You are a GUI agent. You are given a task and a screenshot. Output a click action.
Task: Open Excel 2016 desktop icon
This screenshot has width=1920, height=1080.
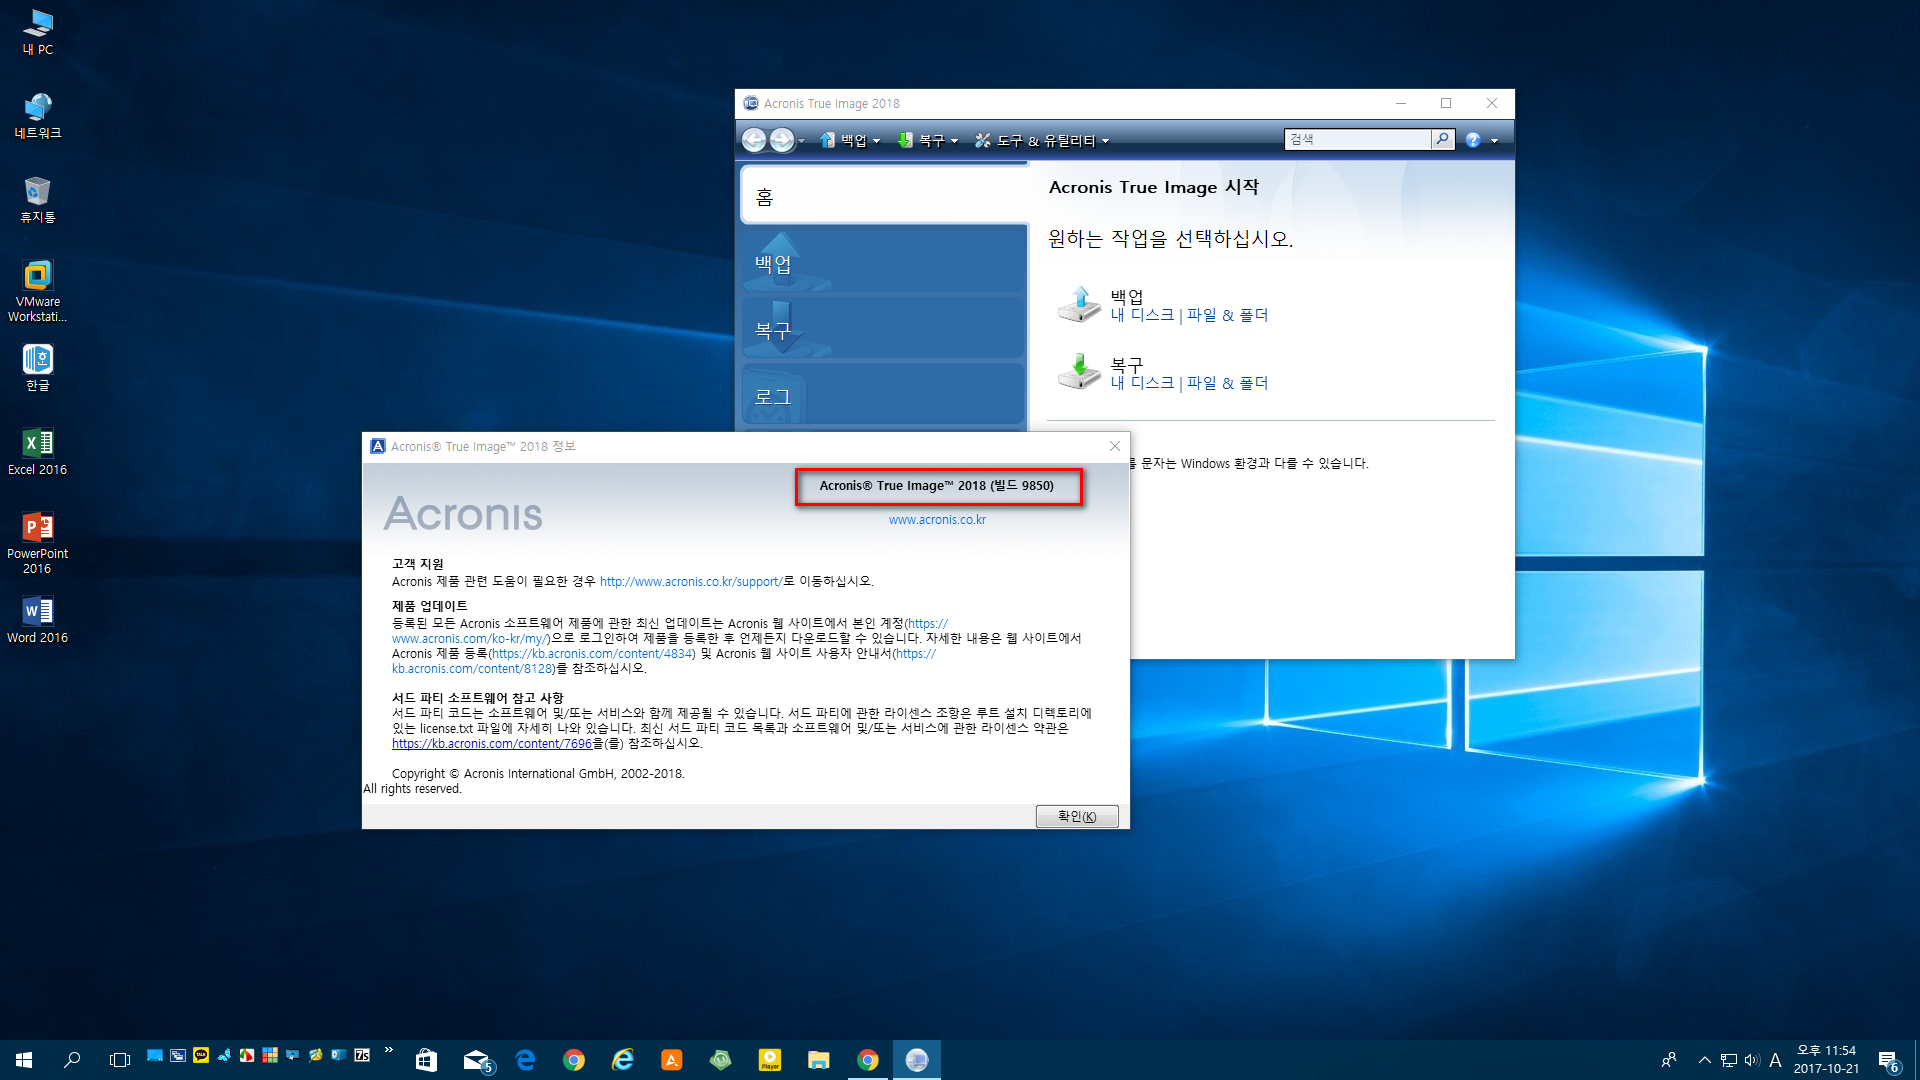(x=38, y=452)
